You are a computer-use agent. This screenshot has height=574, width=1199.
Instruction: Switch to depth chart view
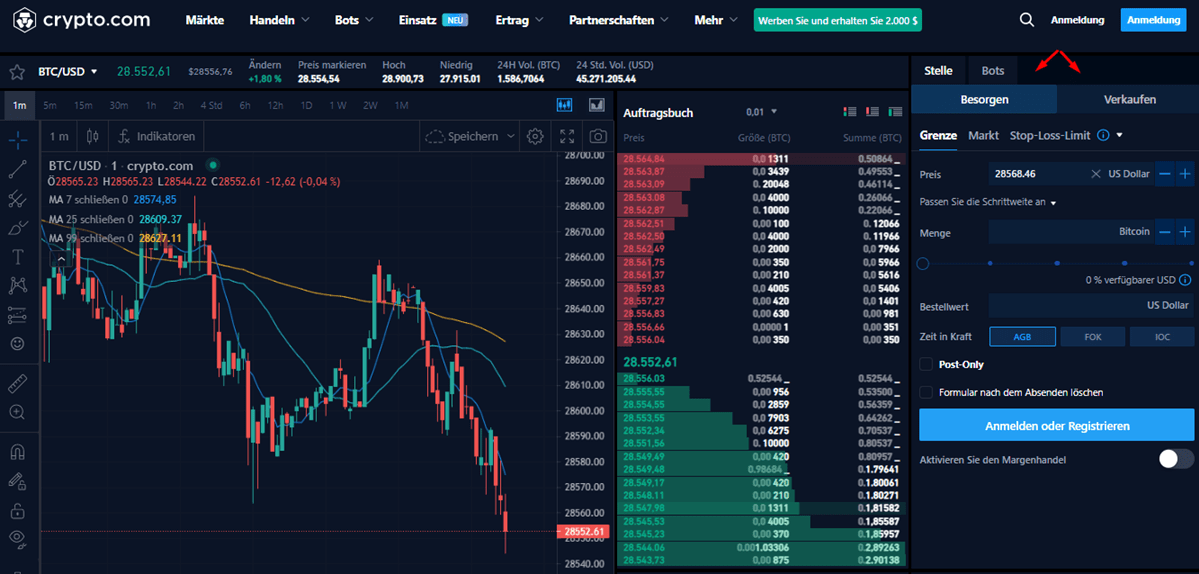coord(596,105)
